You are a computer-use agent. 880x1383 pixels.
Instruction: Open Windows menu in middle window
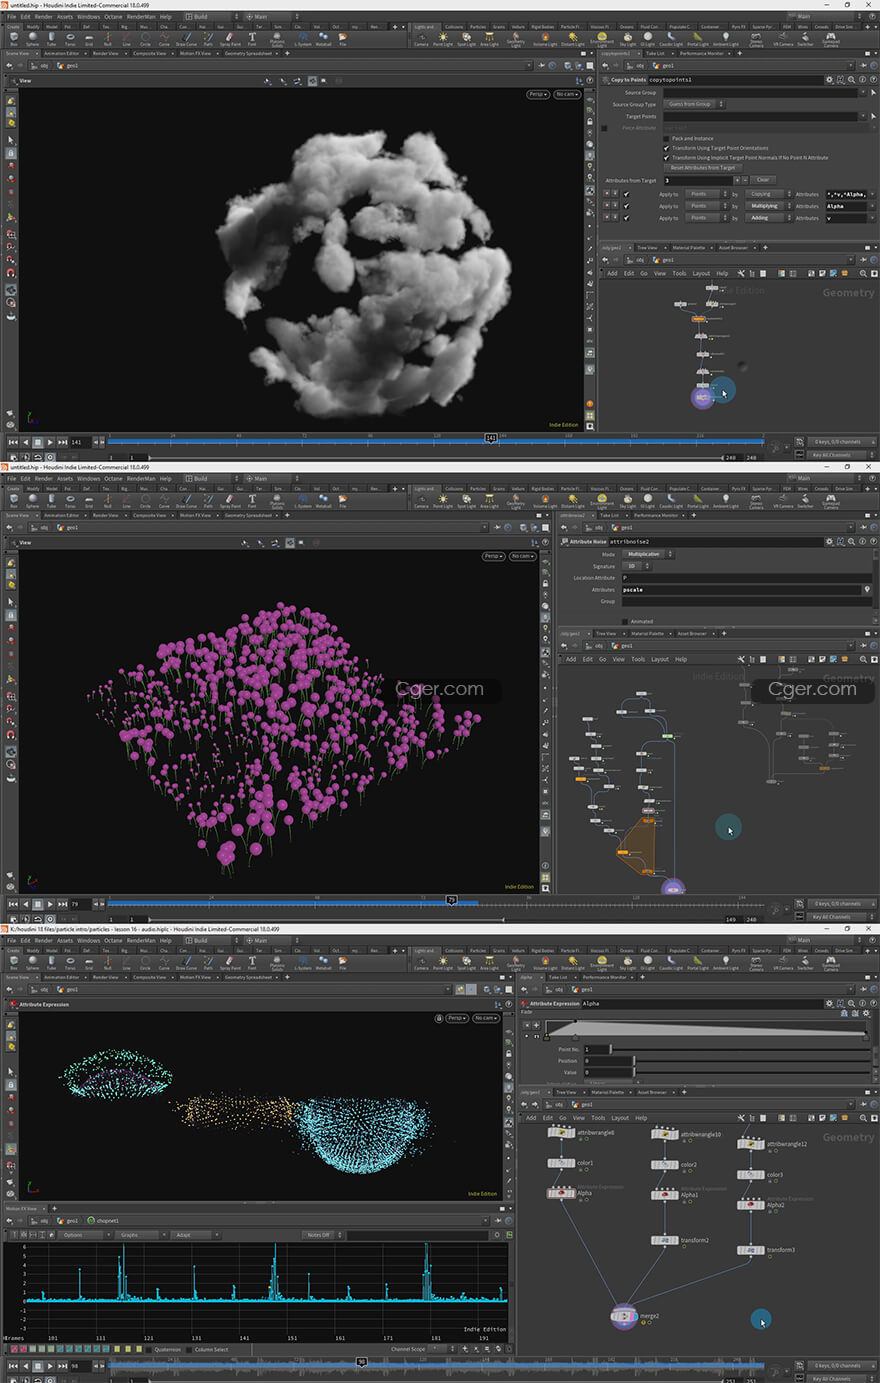pos(89,479)
